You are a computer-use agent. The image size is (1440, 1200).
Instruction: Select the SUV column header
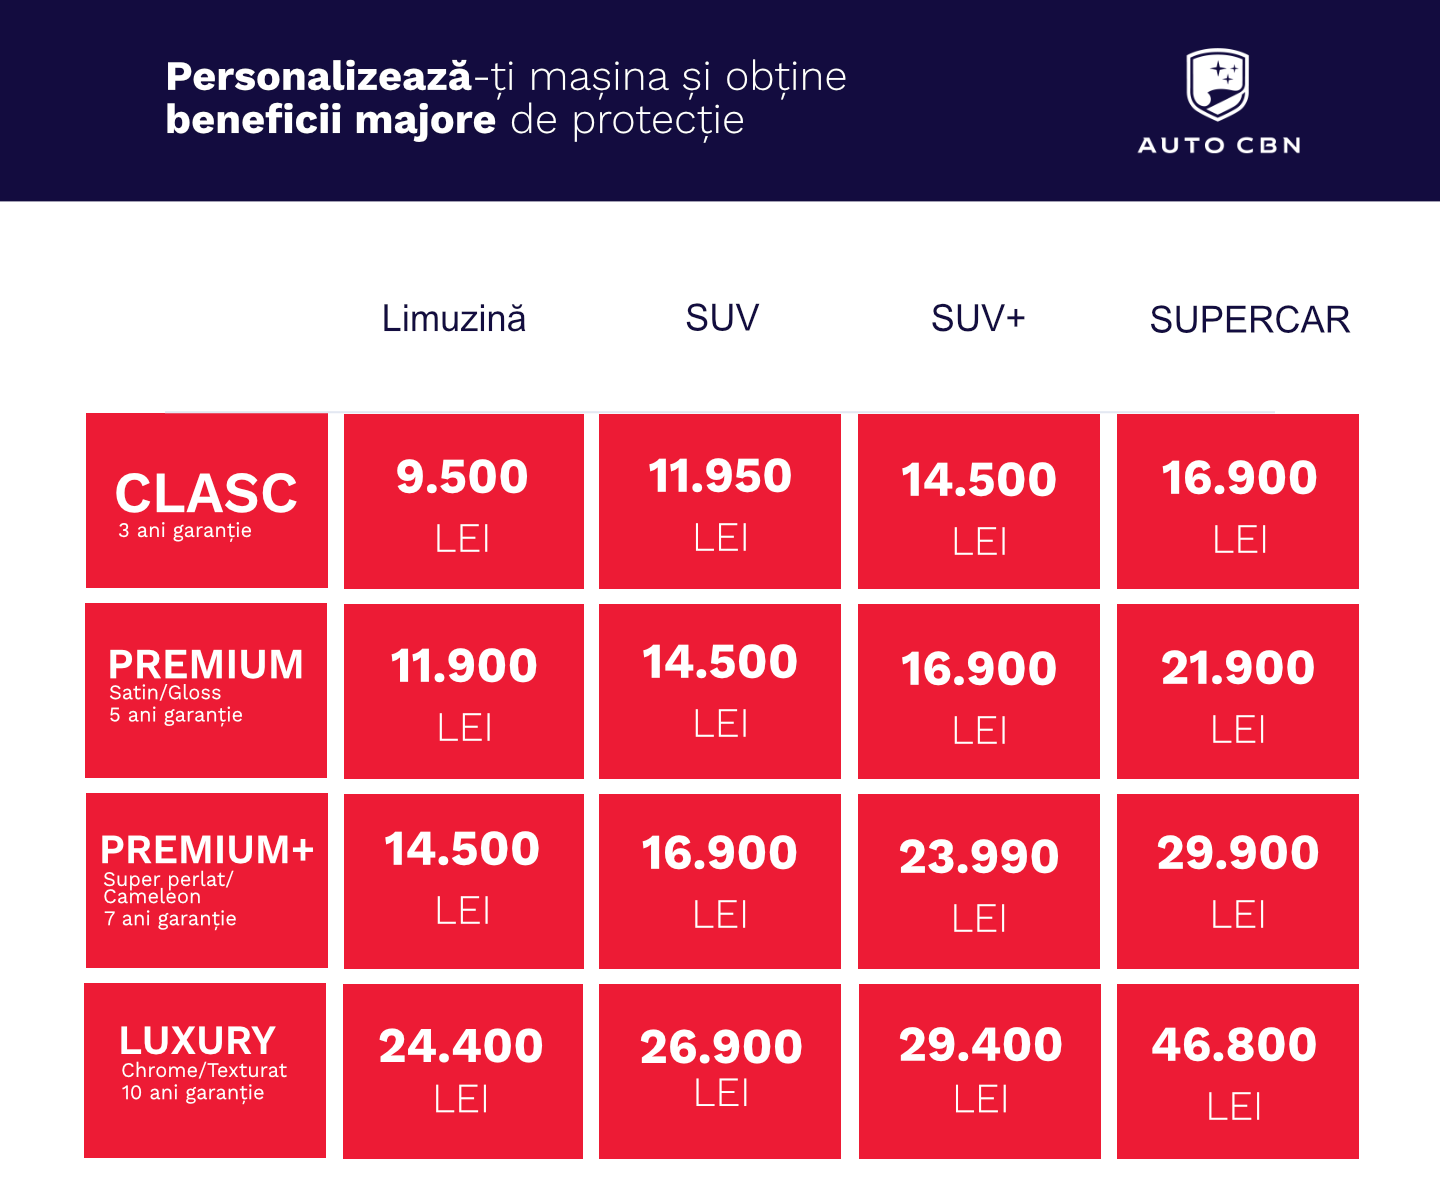pyautogui.click(x=722, y=318)
